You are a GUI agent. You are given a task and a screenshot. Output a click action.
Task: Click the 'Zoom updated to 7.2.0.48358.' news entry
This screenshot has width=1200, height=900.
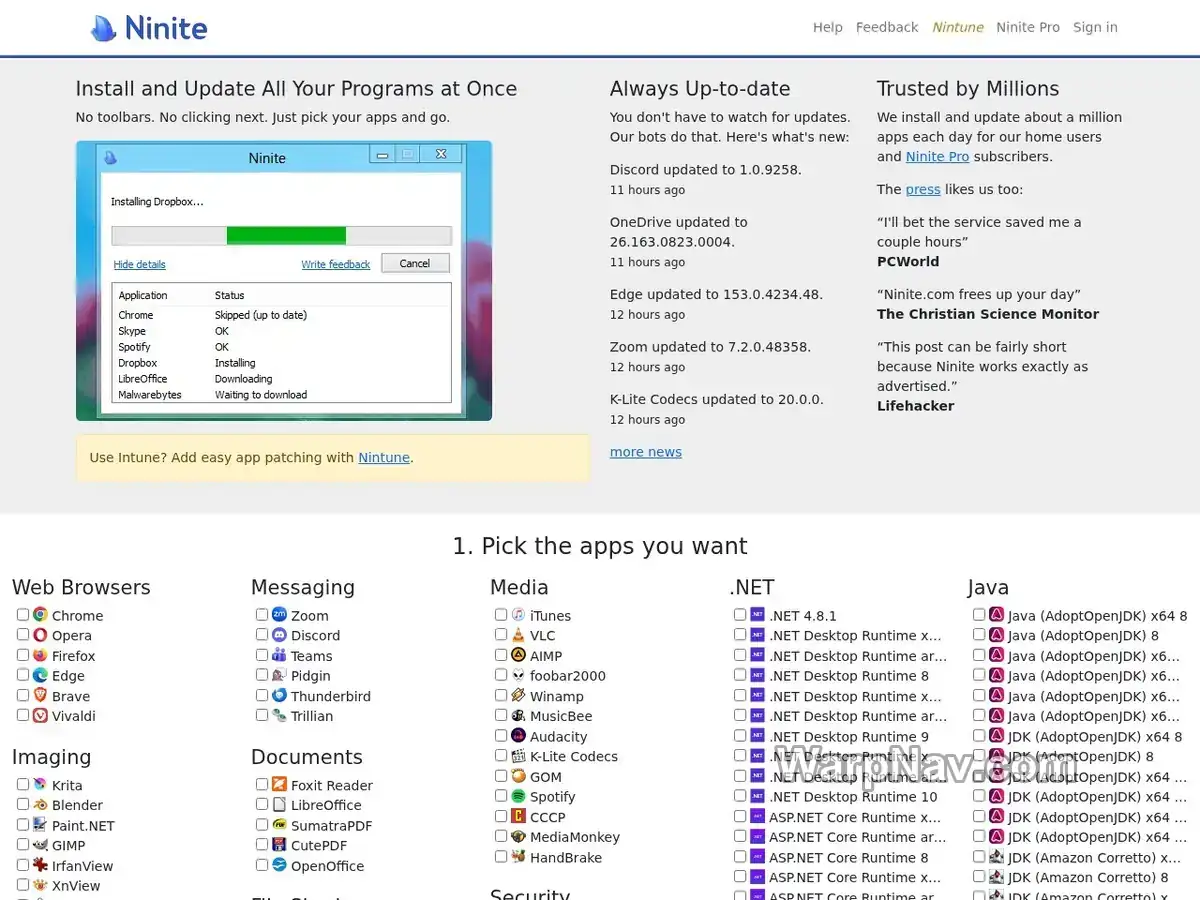711,347
